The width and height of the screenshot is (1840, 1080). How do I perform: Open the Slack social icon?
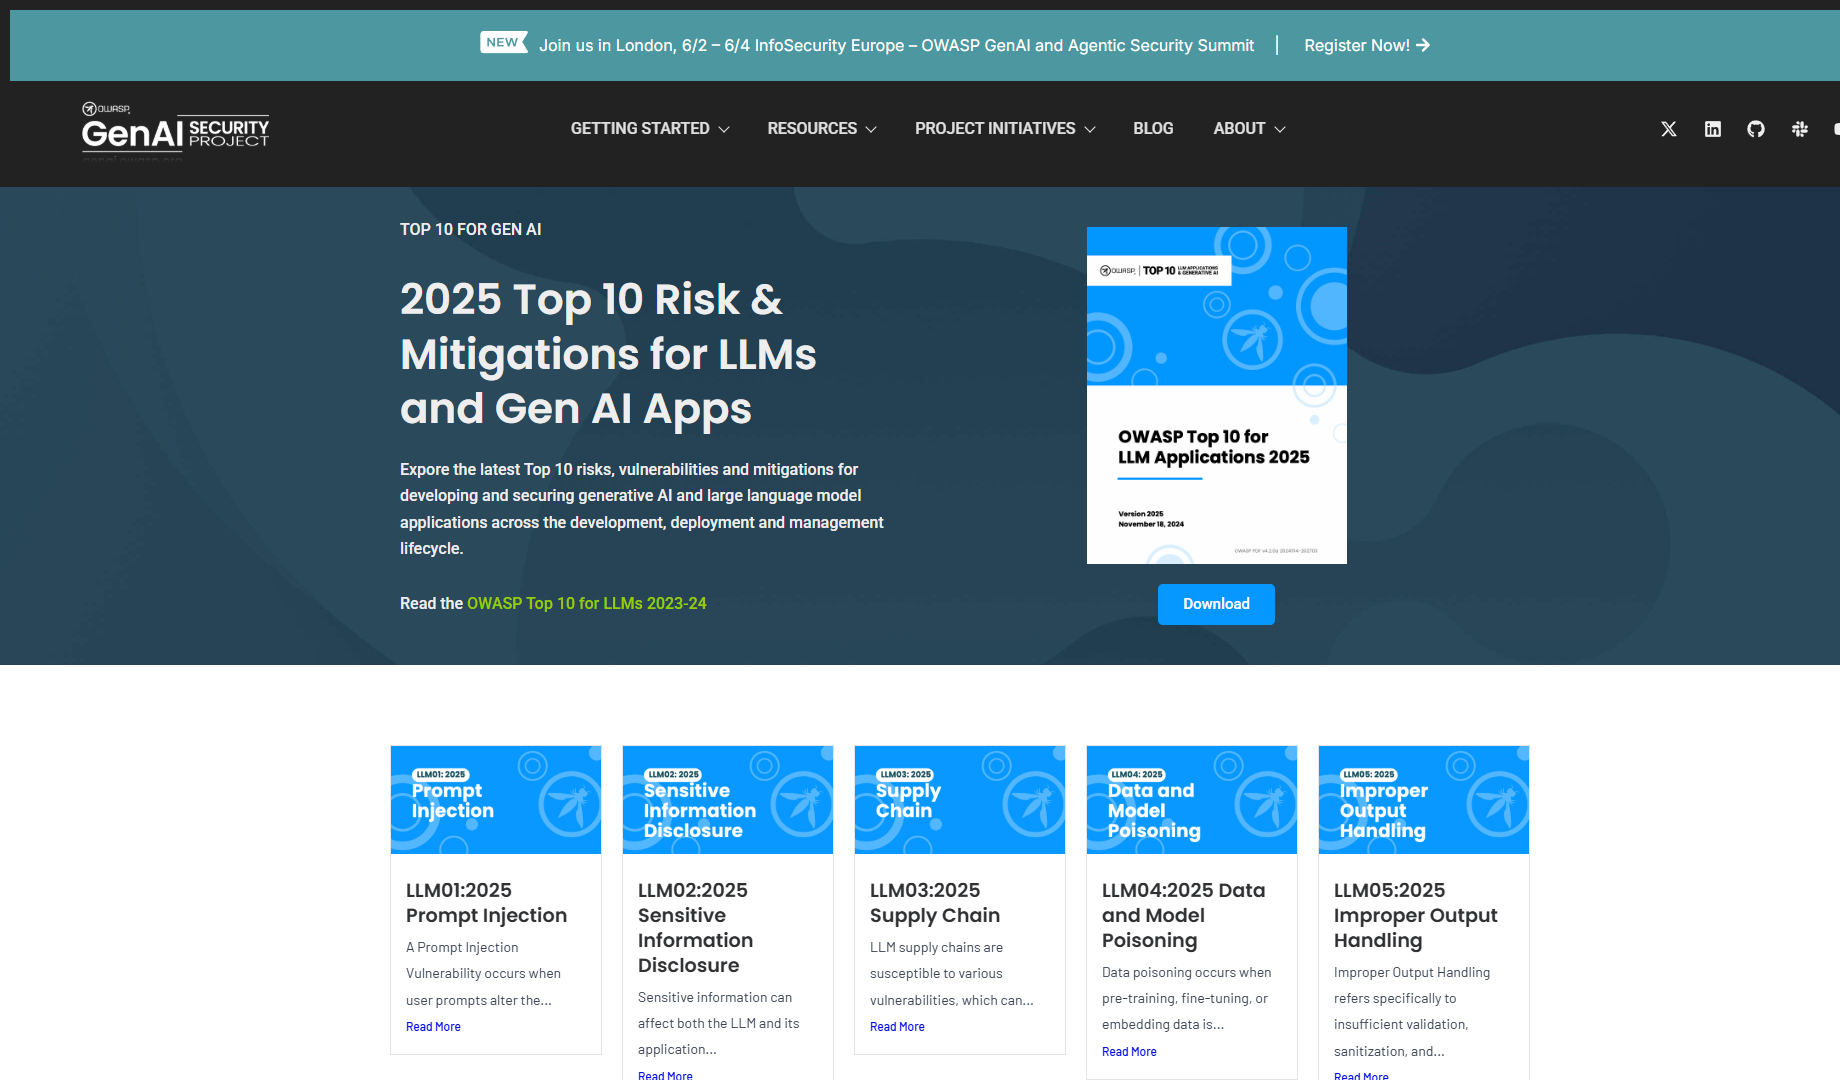pos(1800,129)
